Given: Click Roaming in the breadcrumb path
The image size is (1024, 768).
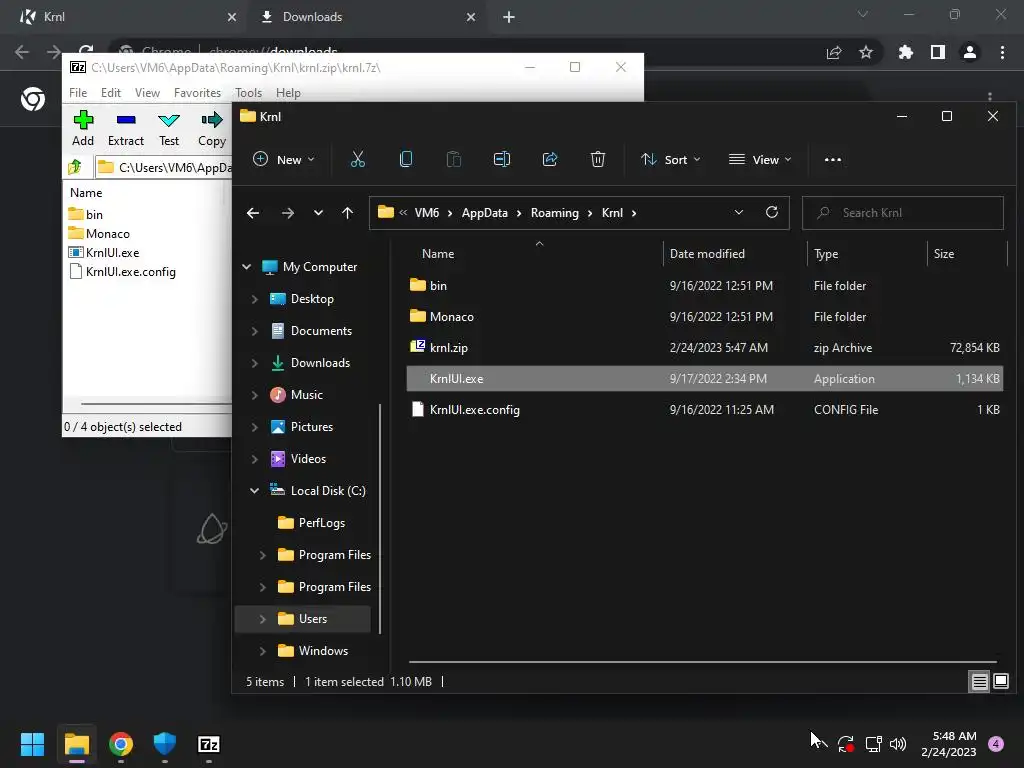Looking at the screenshot, I should click(554, 213).
